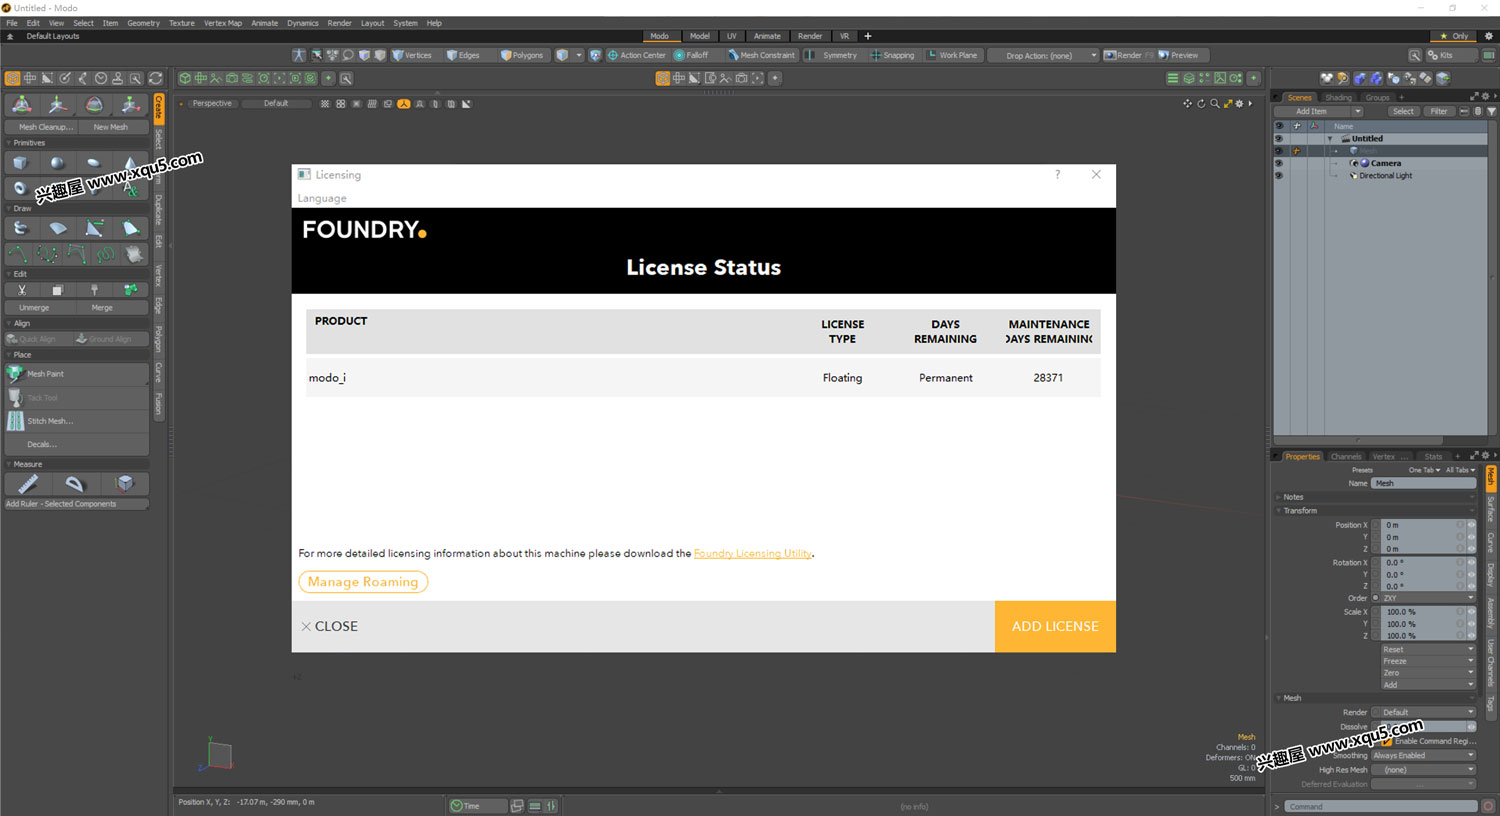Image resolution: width=1500 pixels, height=816 pixels.
Task: Open the Foundry Licensing Utility link
Action: (x=753, y=553)
